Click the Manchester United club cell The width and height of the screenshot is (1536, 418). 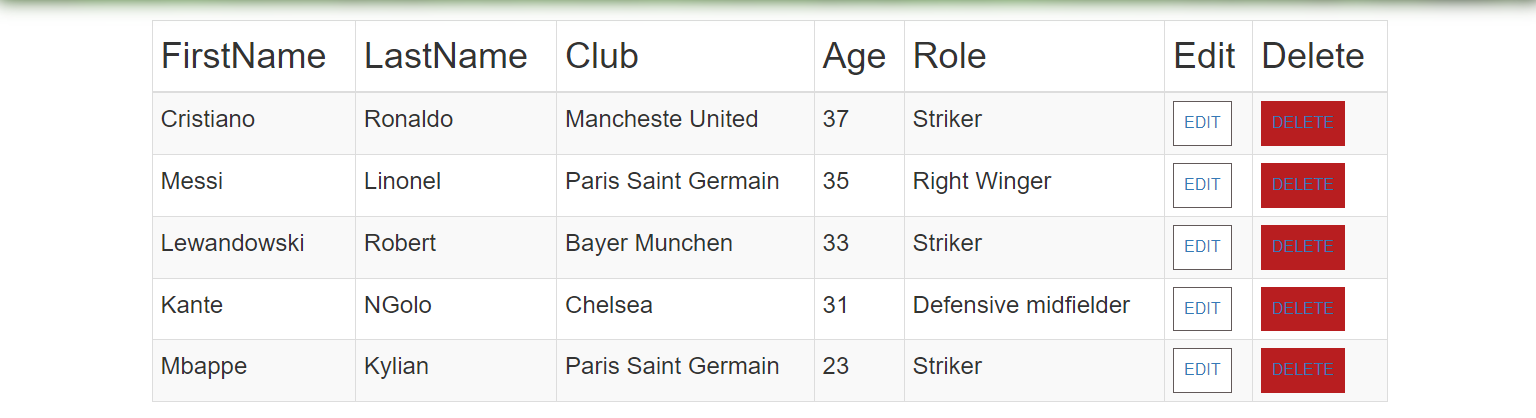point(661,120)
